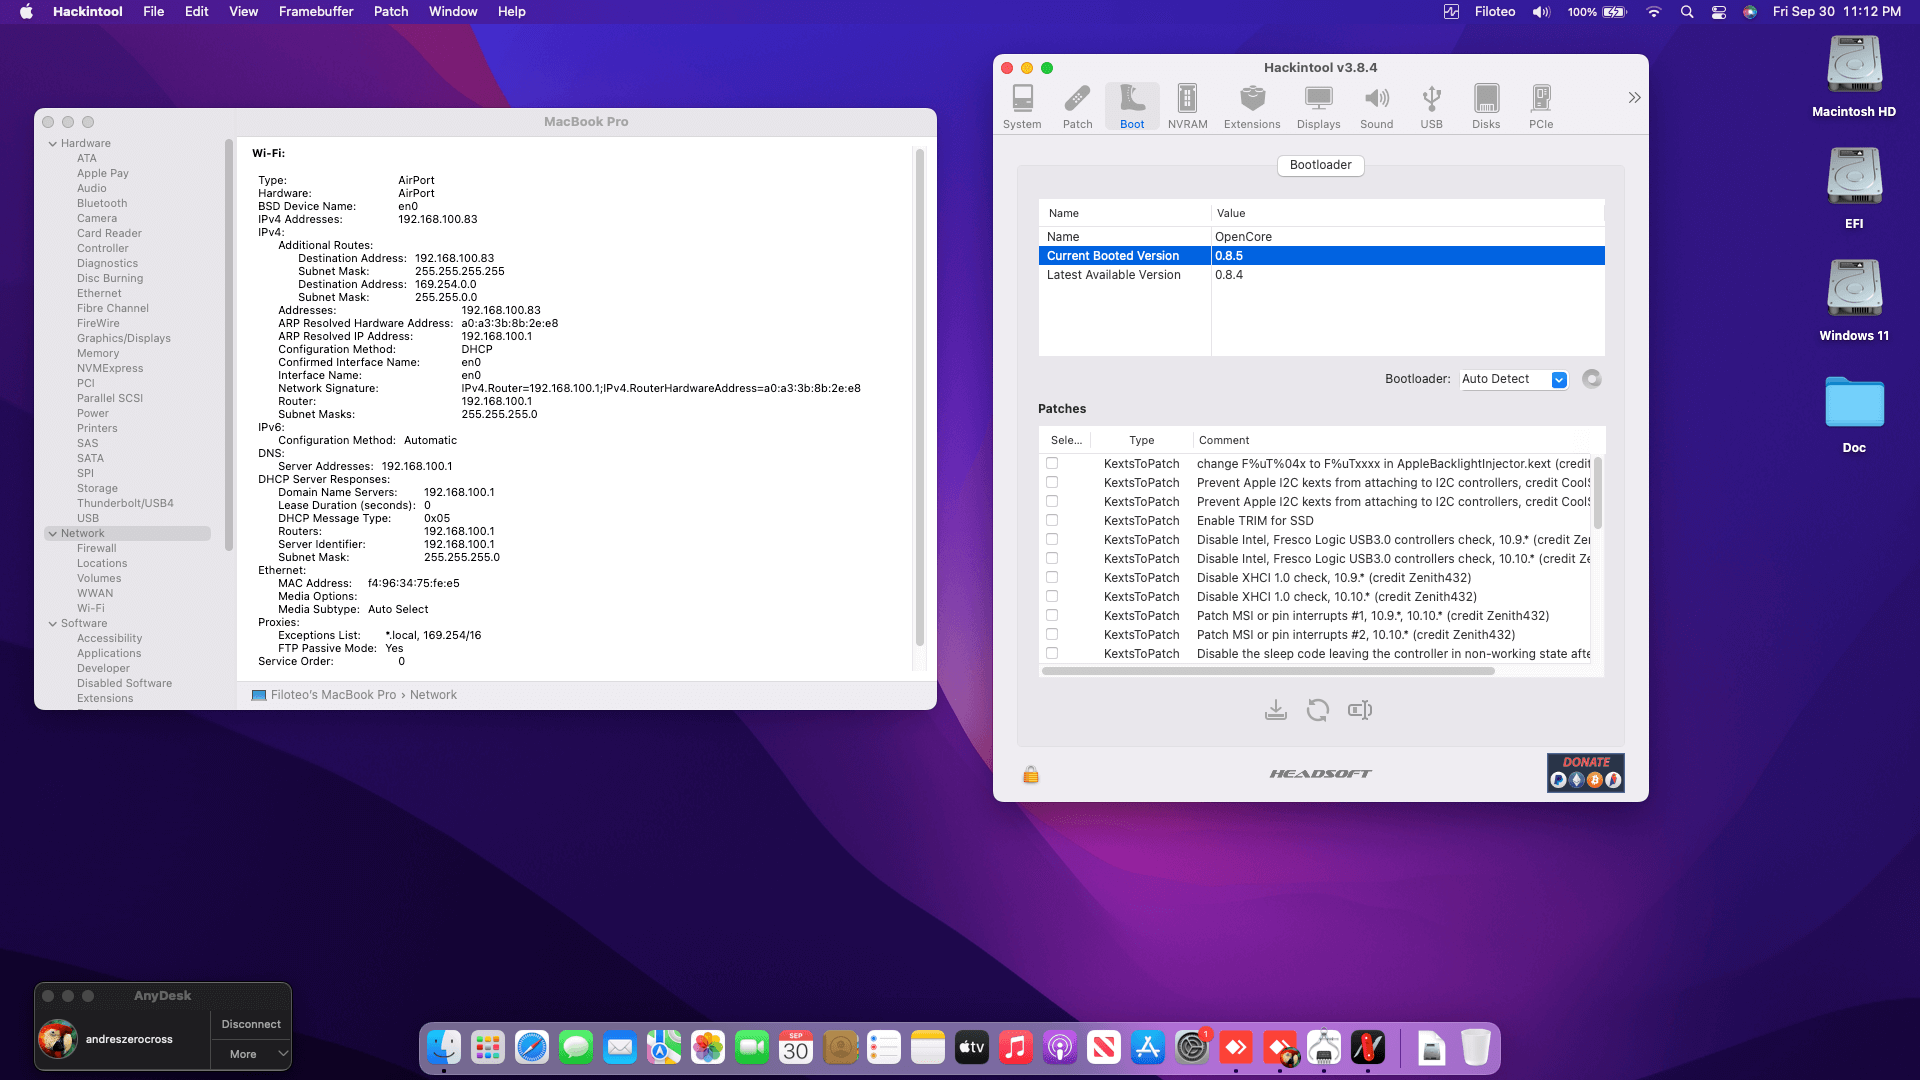
Task: Select the Windows 11 drive on desktop
Action: point(1854,301)
